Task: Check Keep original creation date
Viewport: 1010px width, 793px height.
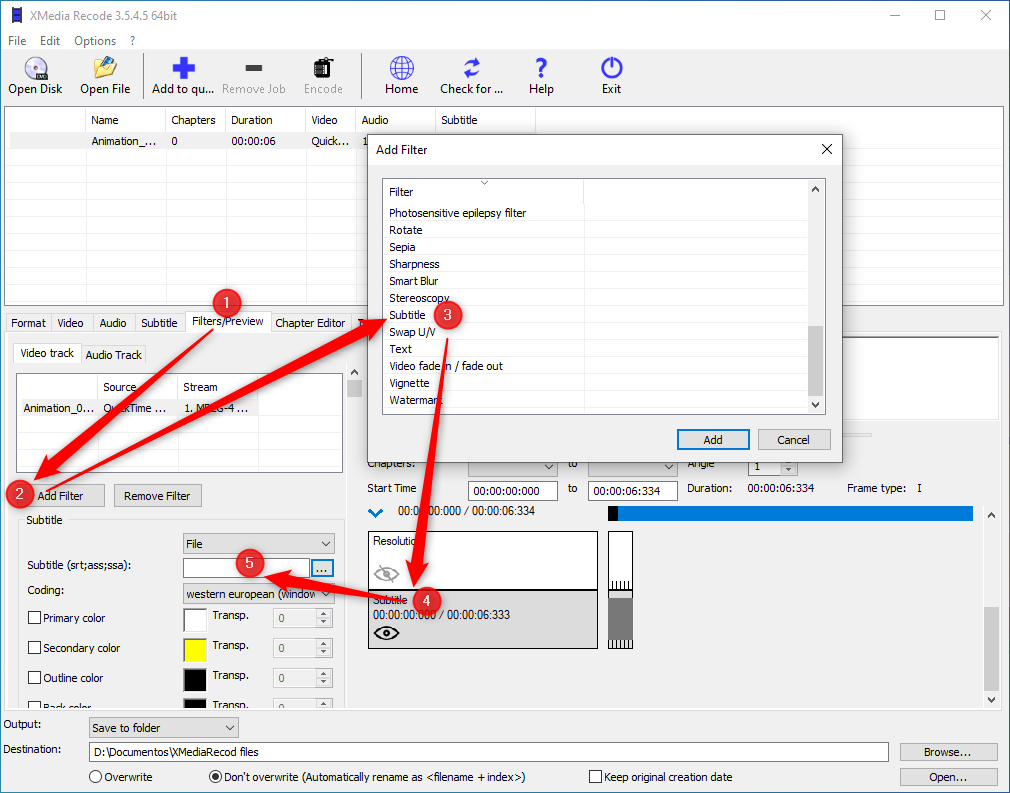Action: coord(596,777)
